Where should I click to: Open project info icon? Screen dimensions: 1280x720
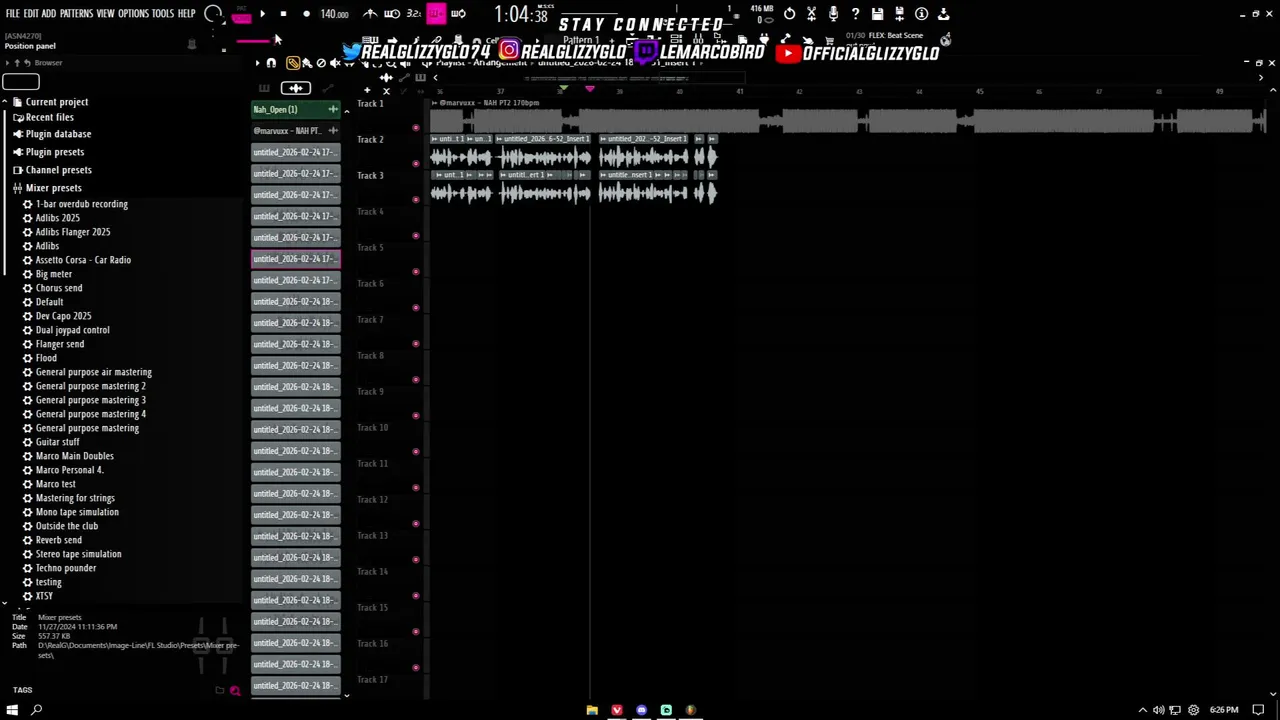click(921, 14)
